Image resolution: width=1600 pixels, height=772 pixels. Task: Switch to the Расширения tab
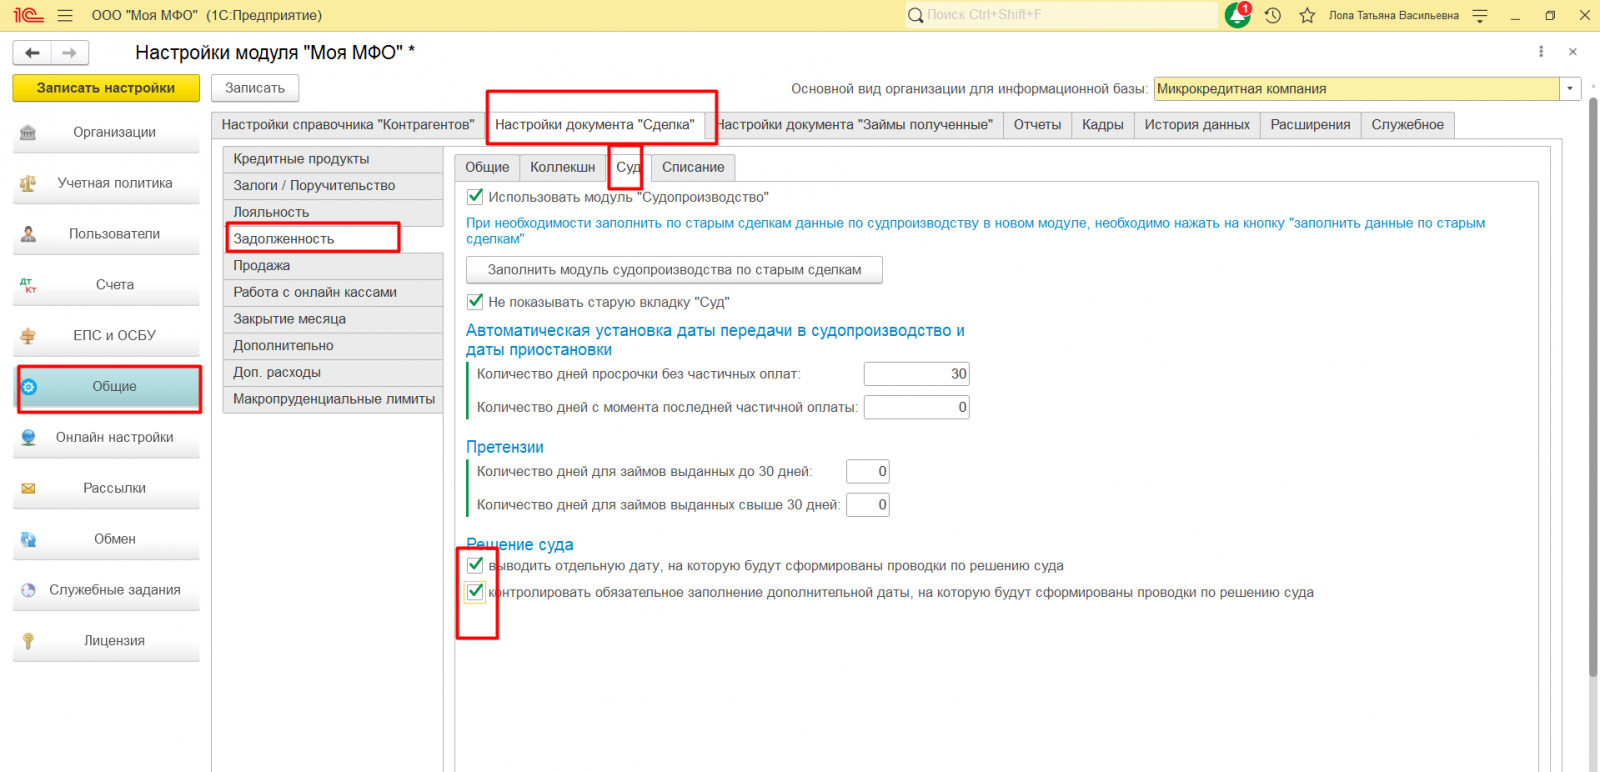point(1310,125)
